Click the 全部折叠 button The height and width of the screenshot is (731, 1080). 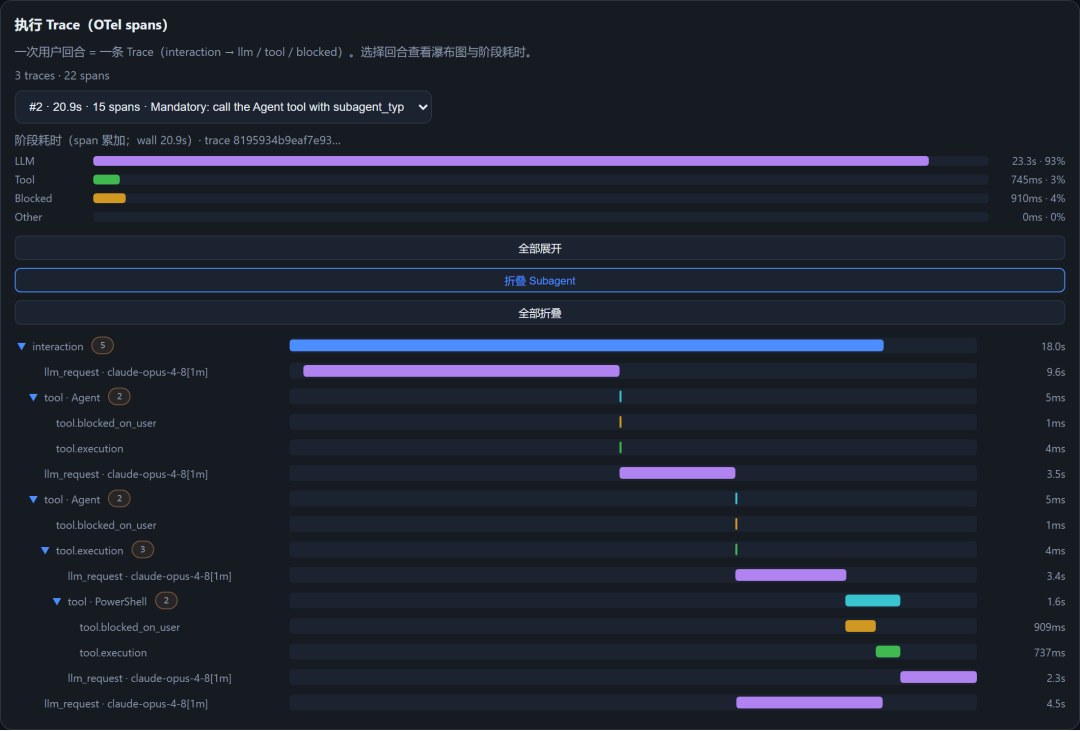click(x=540, y=313)
